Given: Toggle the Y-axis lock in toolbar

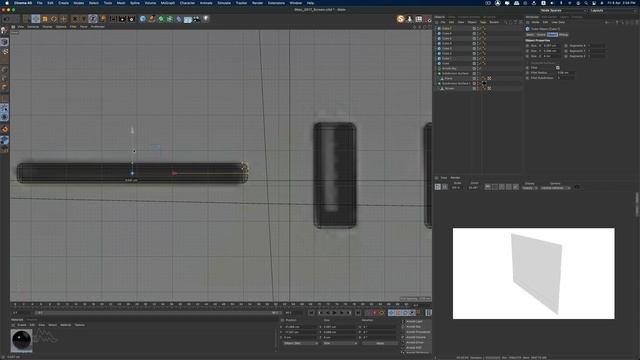Looking at the screenshot, I should [84, 19].
